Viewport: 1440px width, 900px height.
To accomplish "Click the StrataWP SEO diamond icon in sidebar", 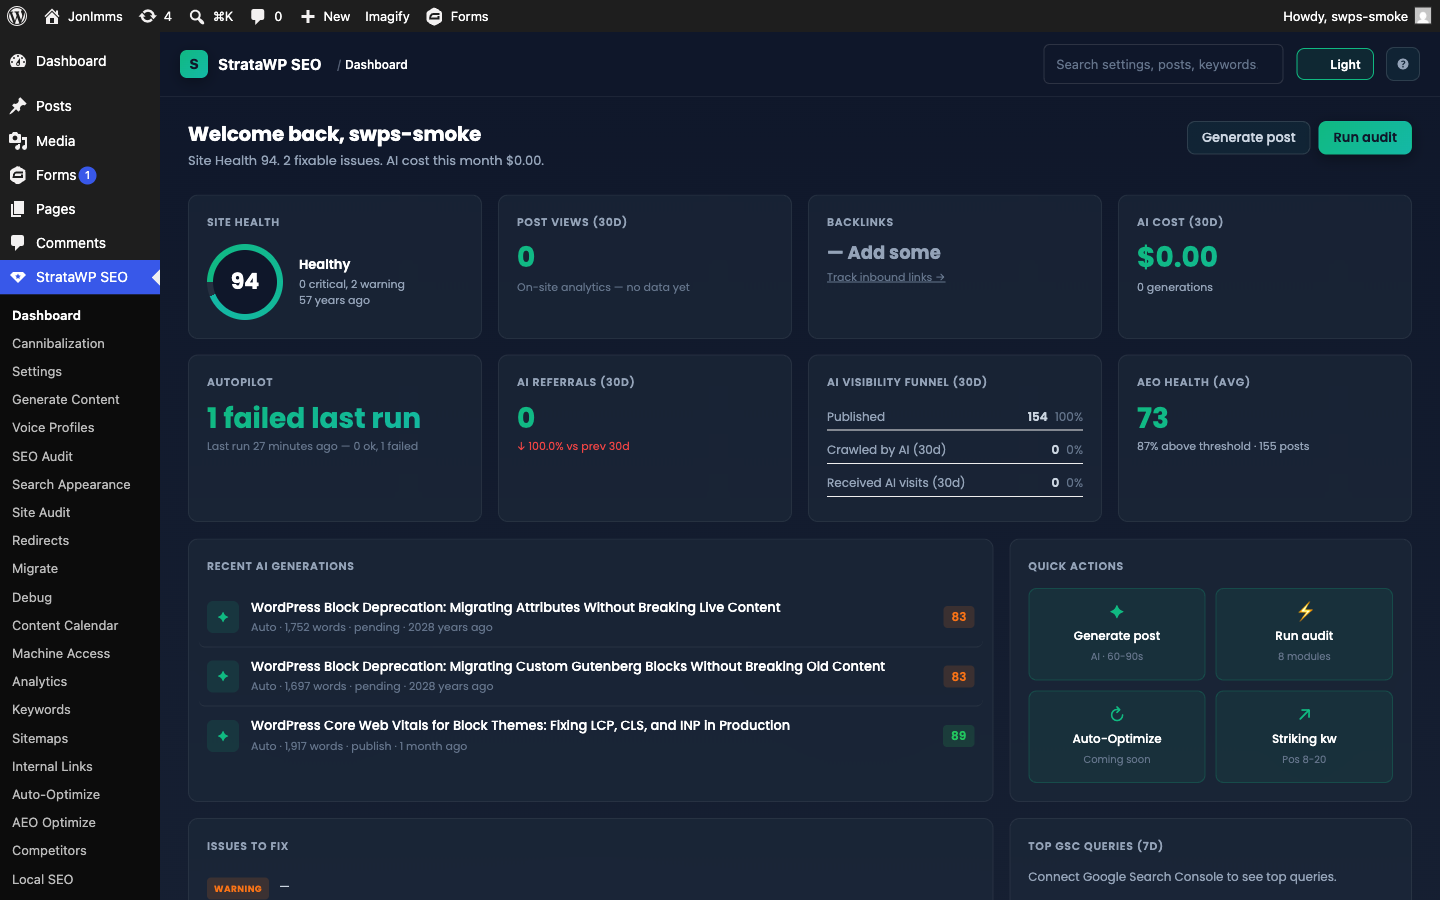I will click(x=18, y=277).
